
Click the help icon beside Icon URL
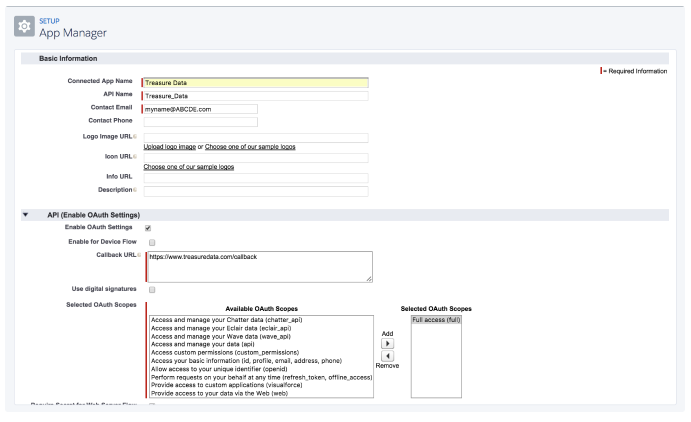(135, 157)
